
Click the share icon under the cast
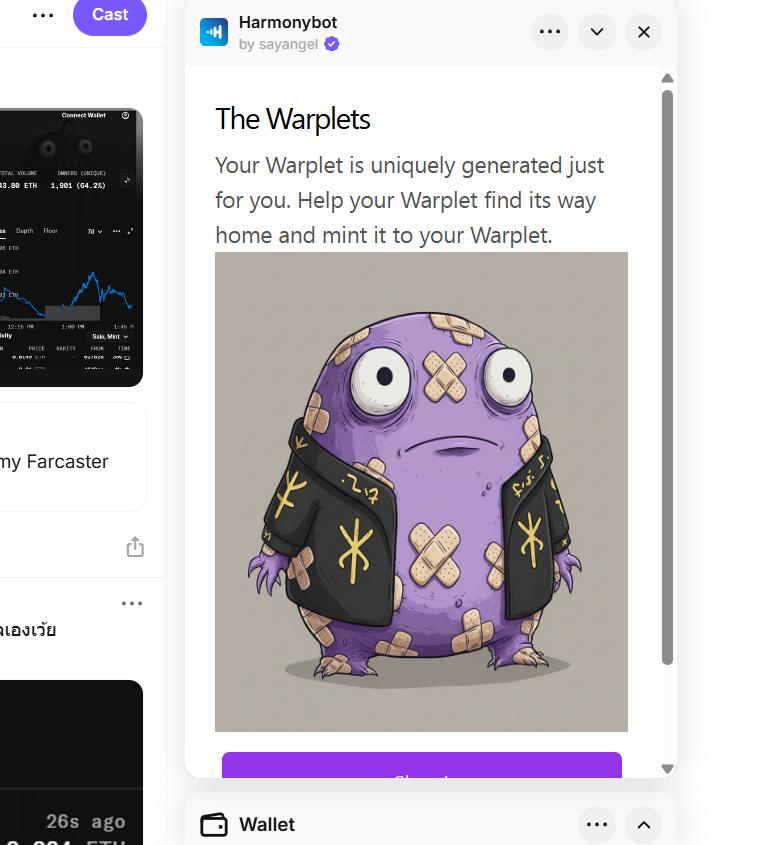(135, 546)
